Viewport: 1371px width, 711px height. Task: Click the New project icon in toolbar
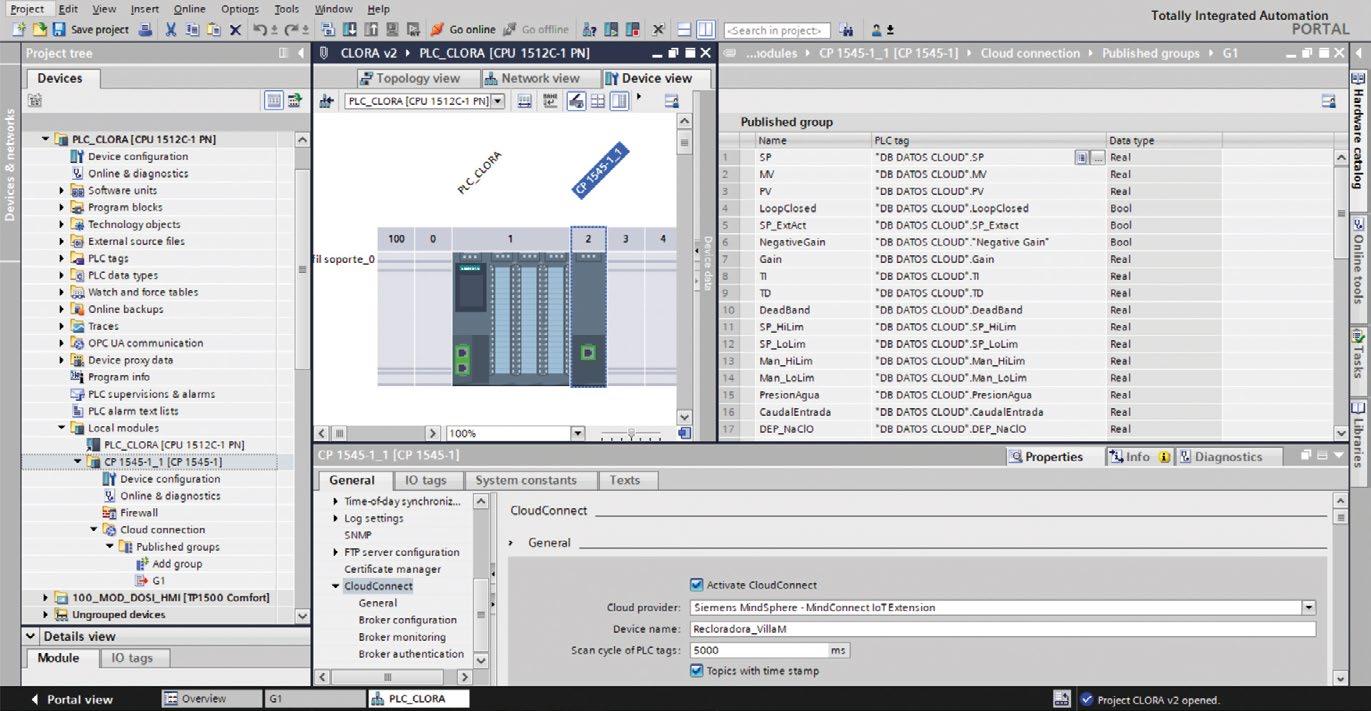point(20,30)
